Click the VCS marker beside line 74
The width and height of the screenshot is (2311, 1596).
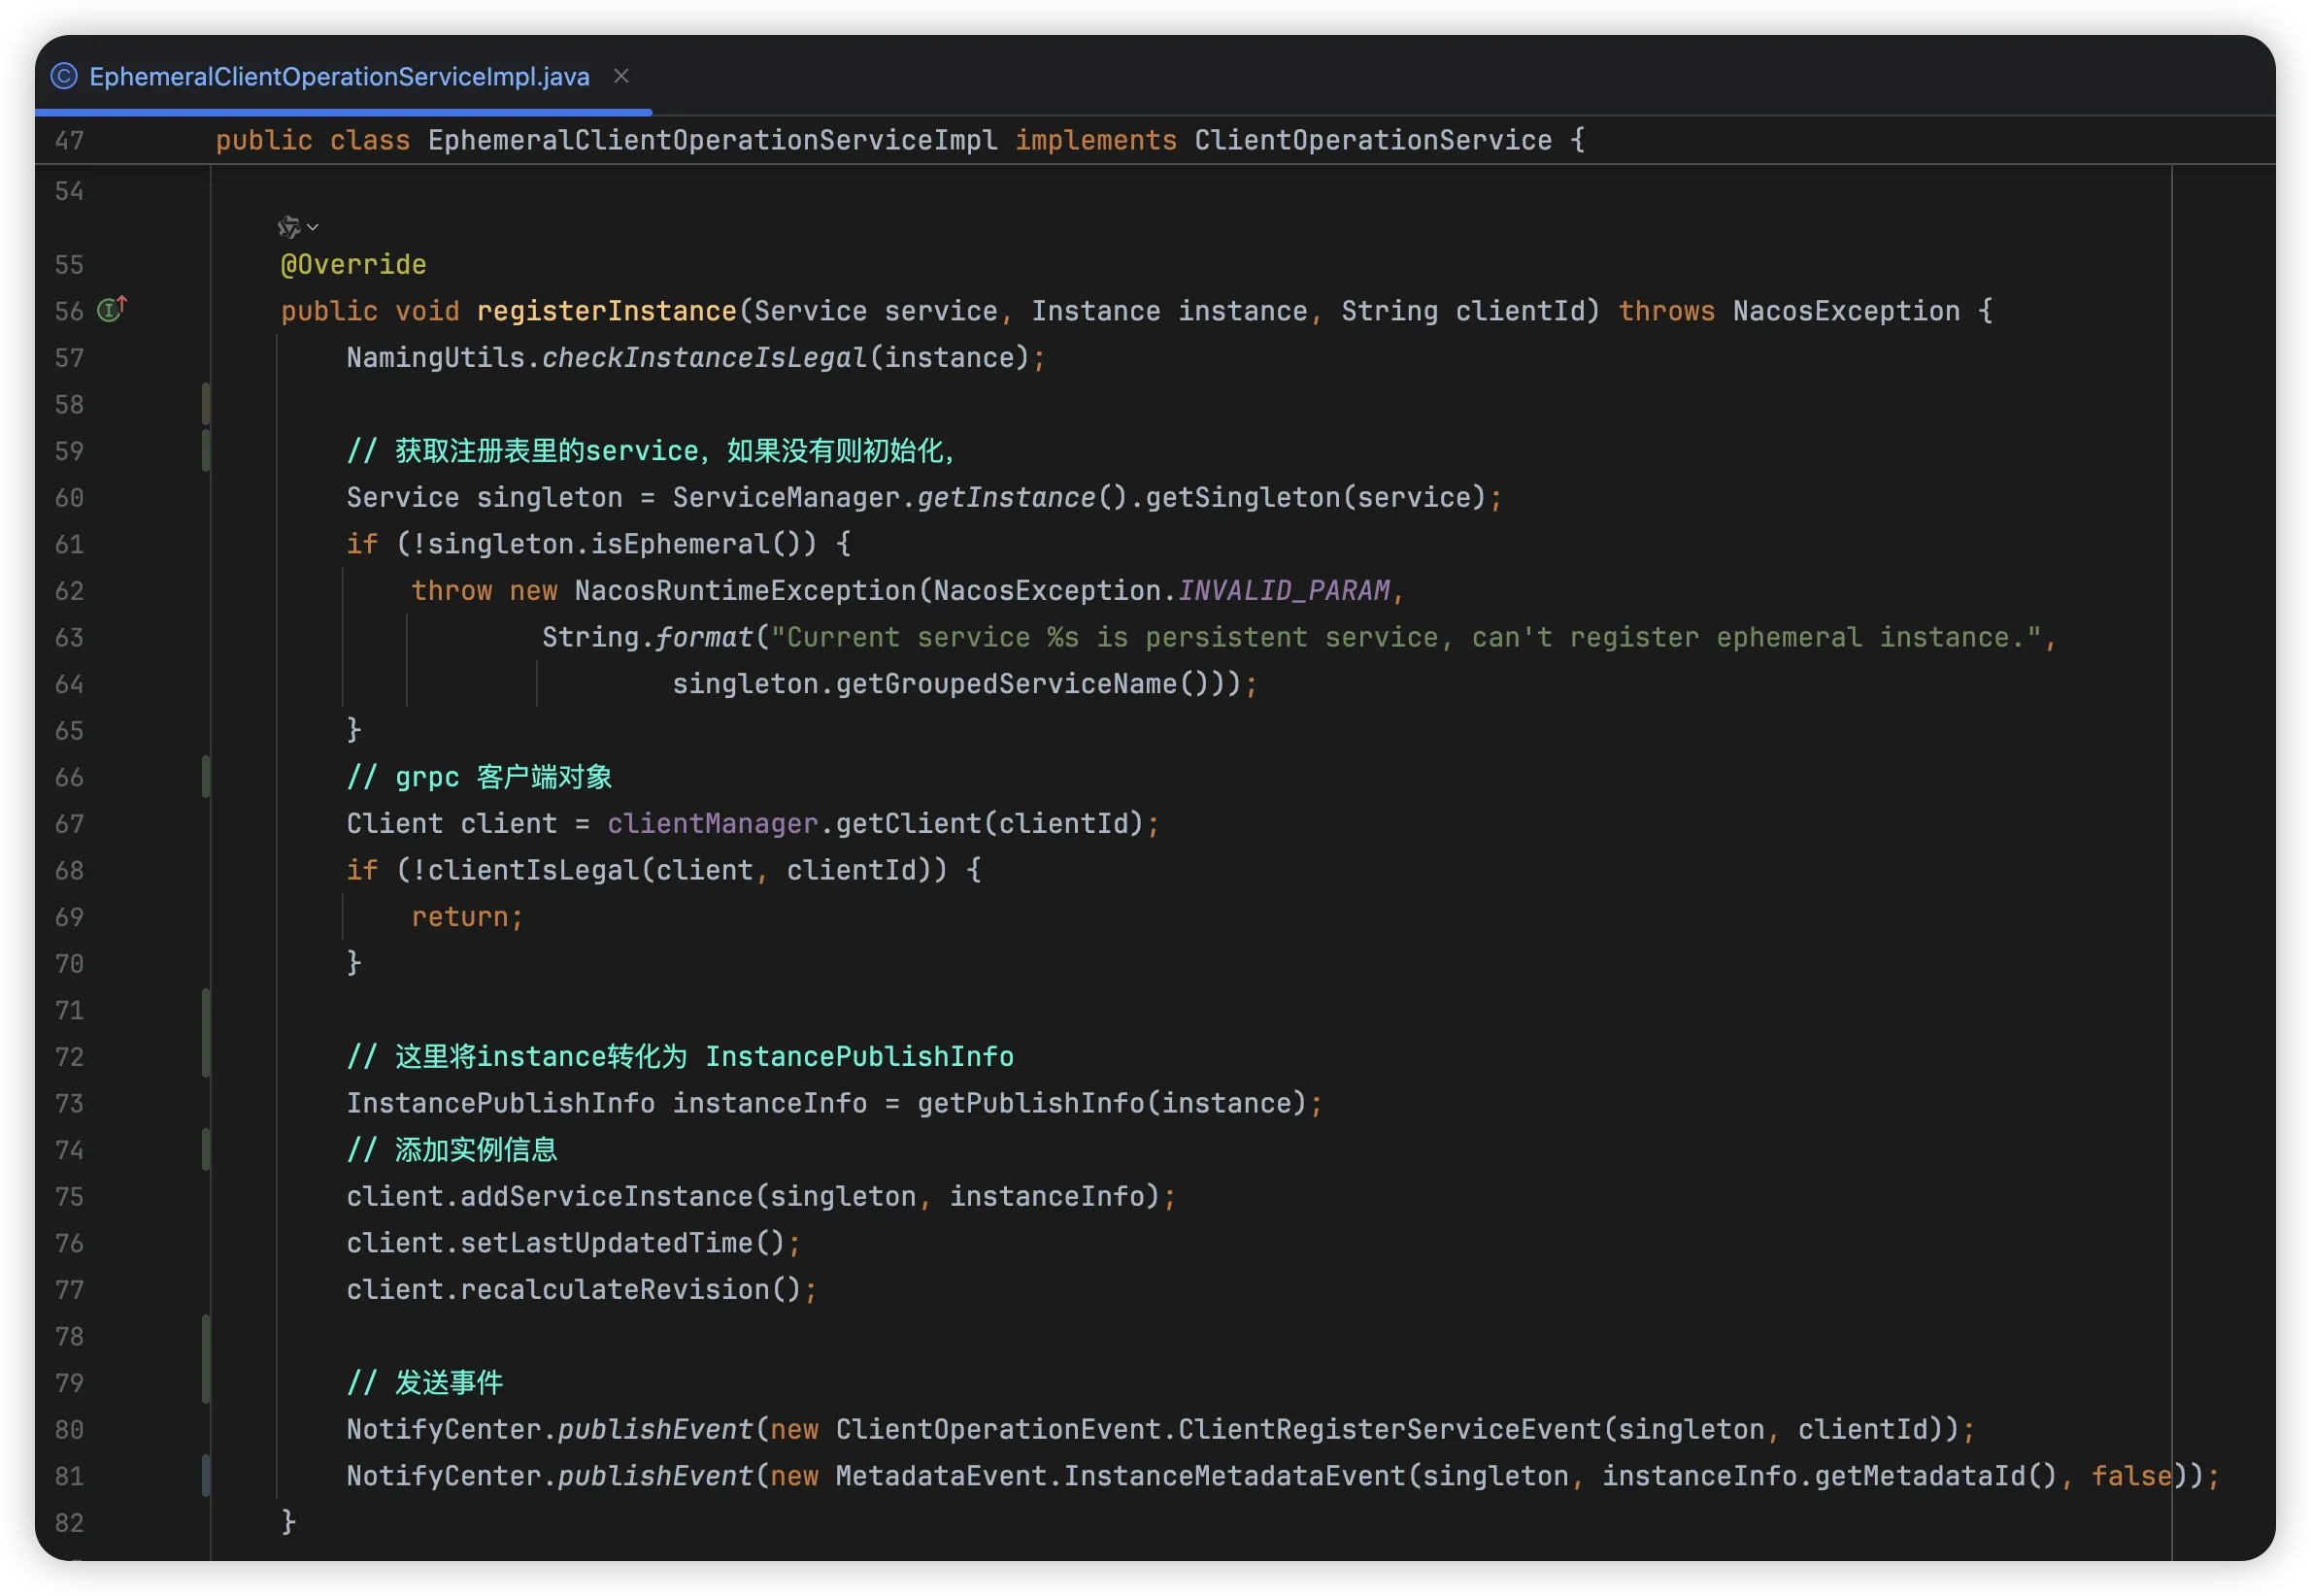206,1149
